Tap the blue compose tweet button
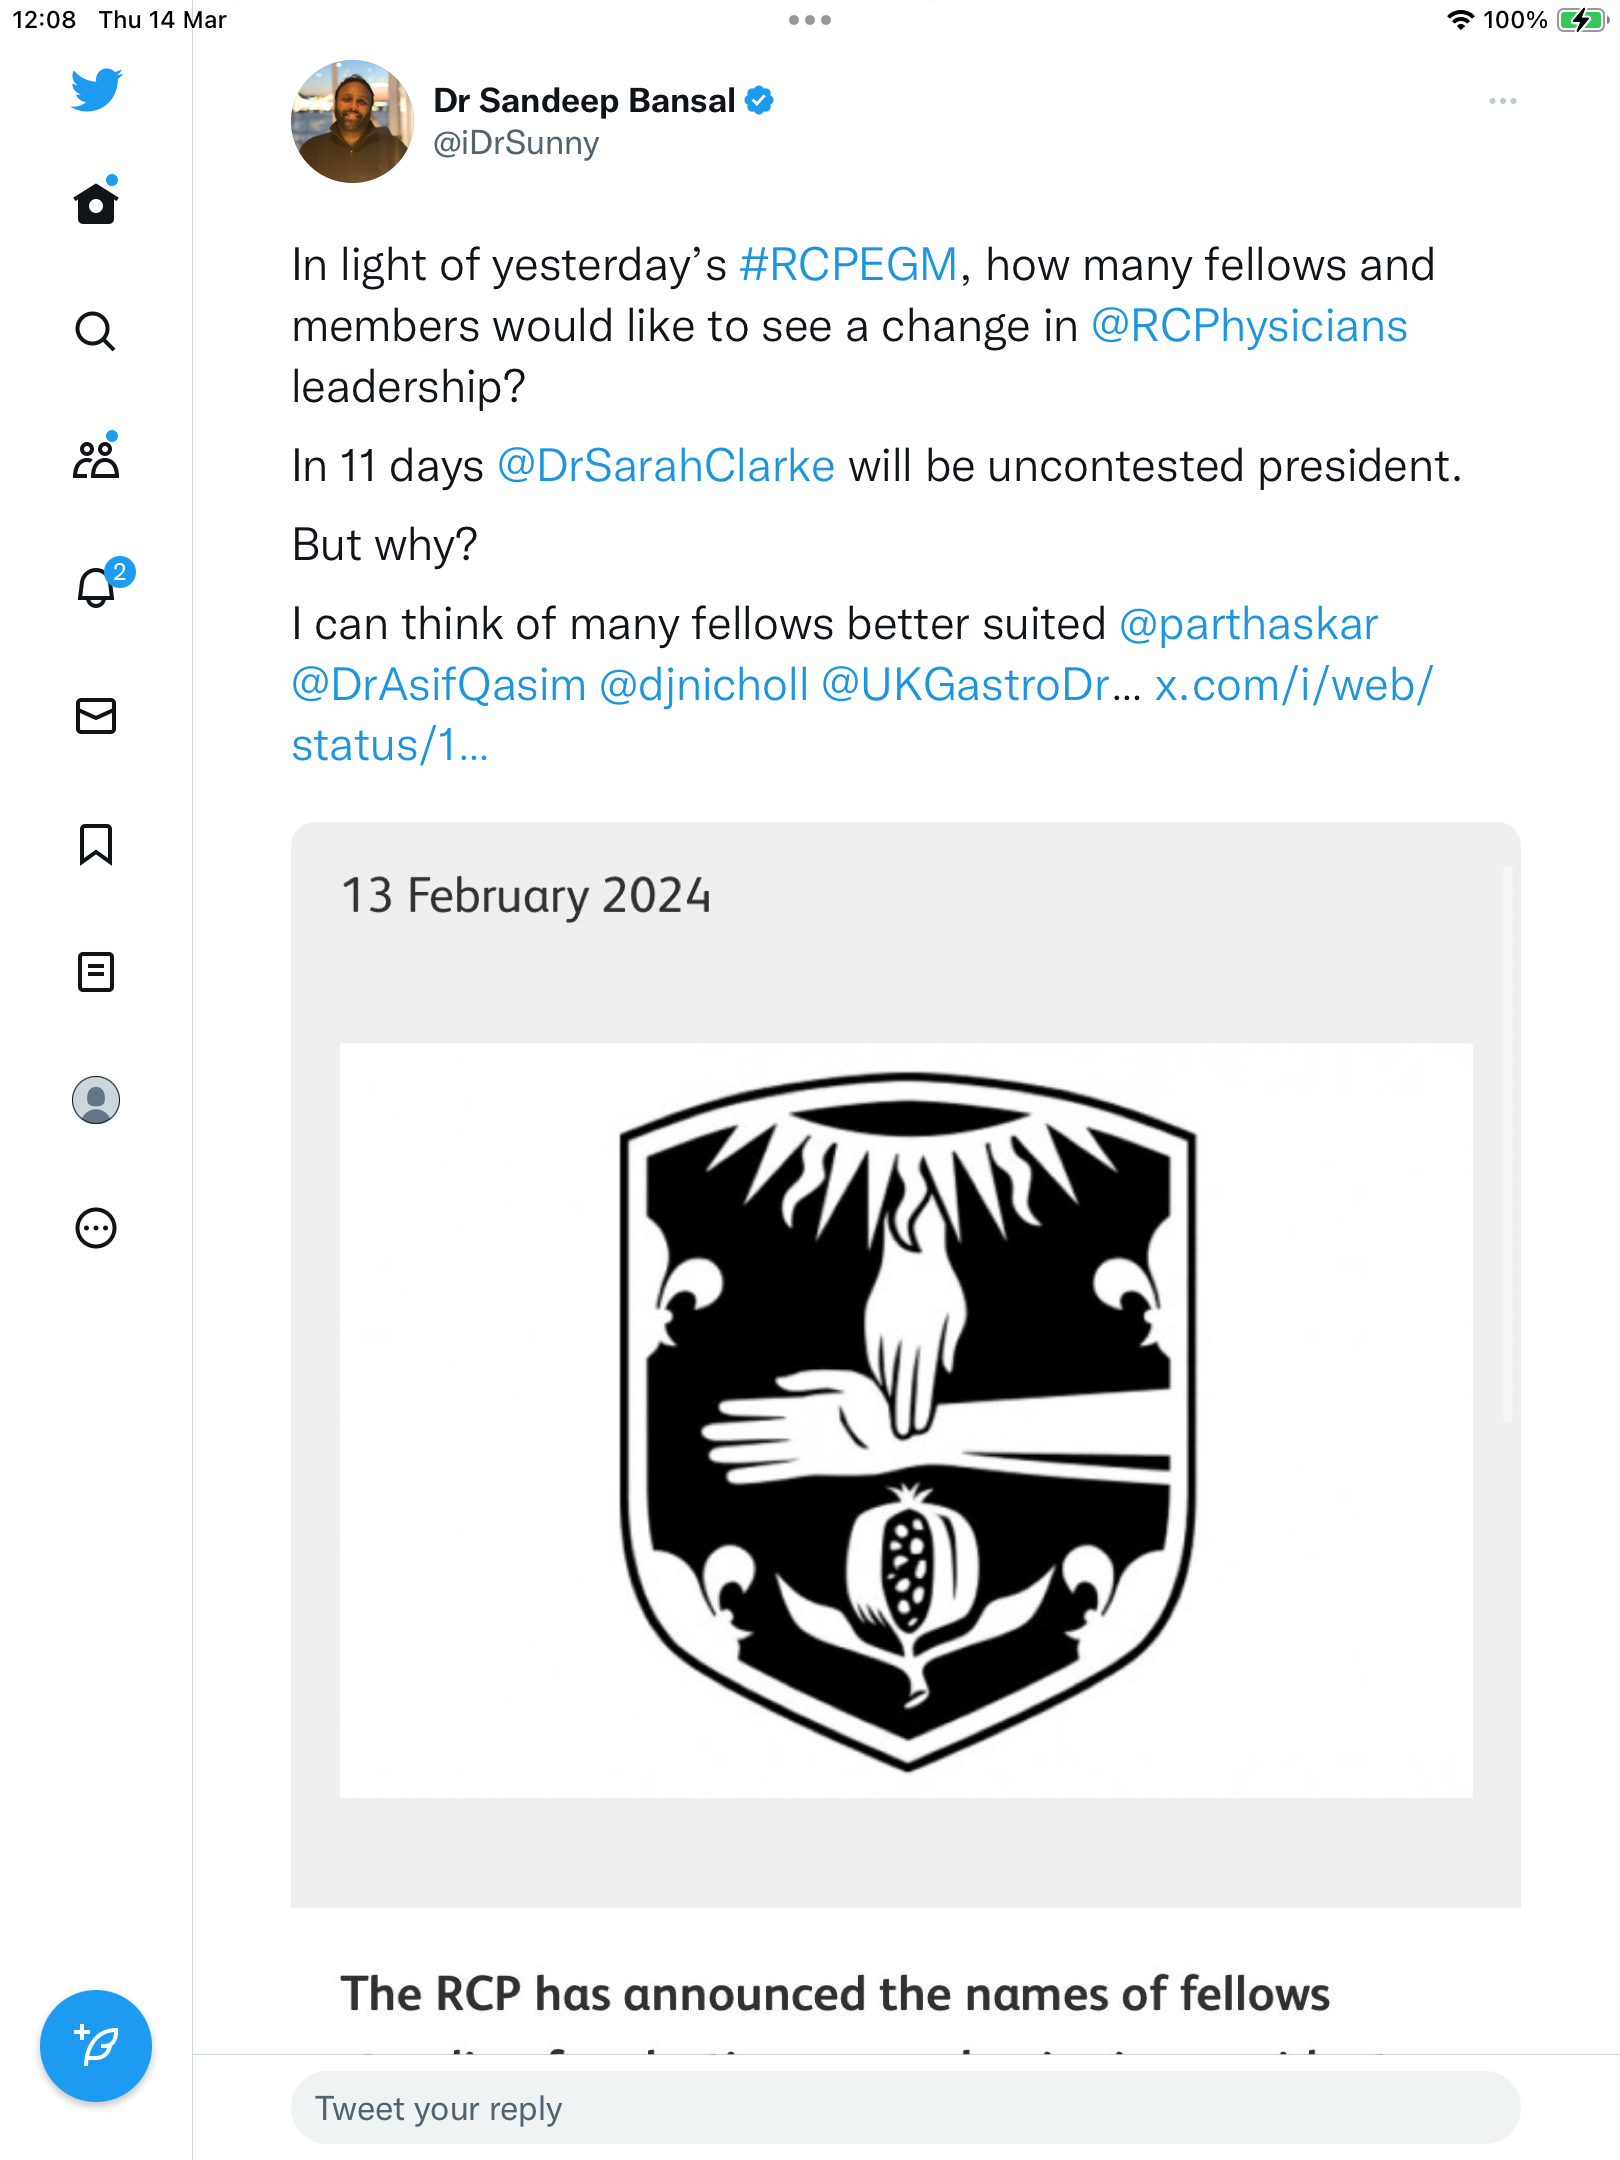The height and width of the screenshot is (2160, 1620). click(x=96, y=2046)
